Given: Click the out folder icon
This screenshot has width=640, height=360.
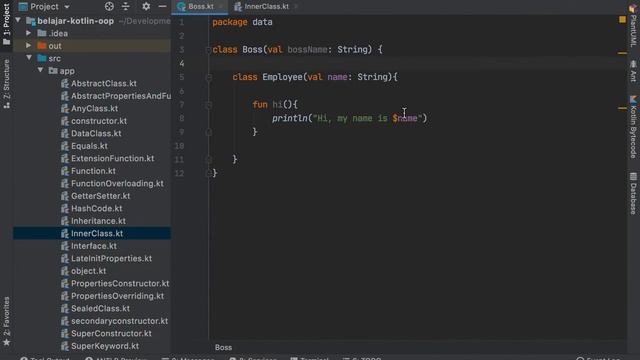Looking at the screenshot, I should tap(42, 45).
